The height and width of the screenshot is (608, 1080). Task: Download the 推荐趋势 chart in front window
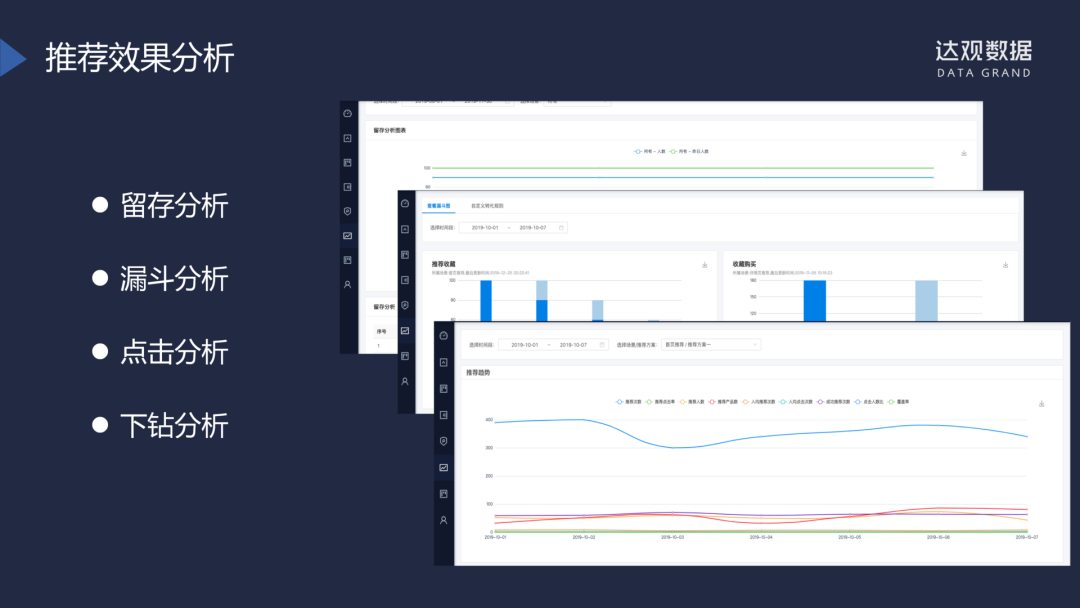1041,403
